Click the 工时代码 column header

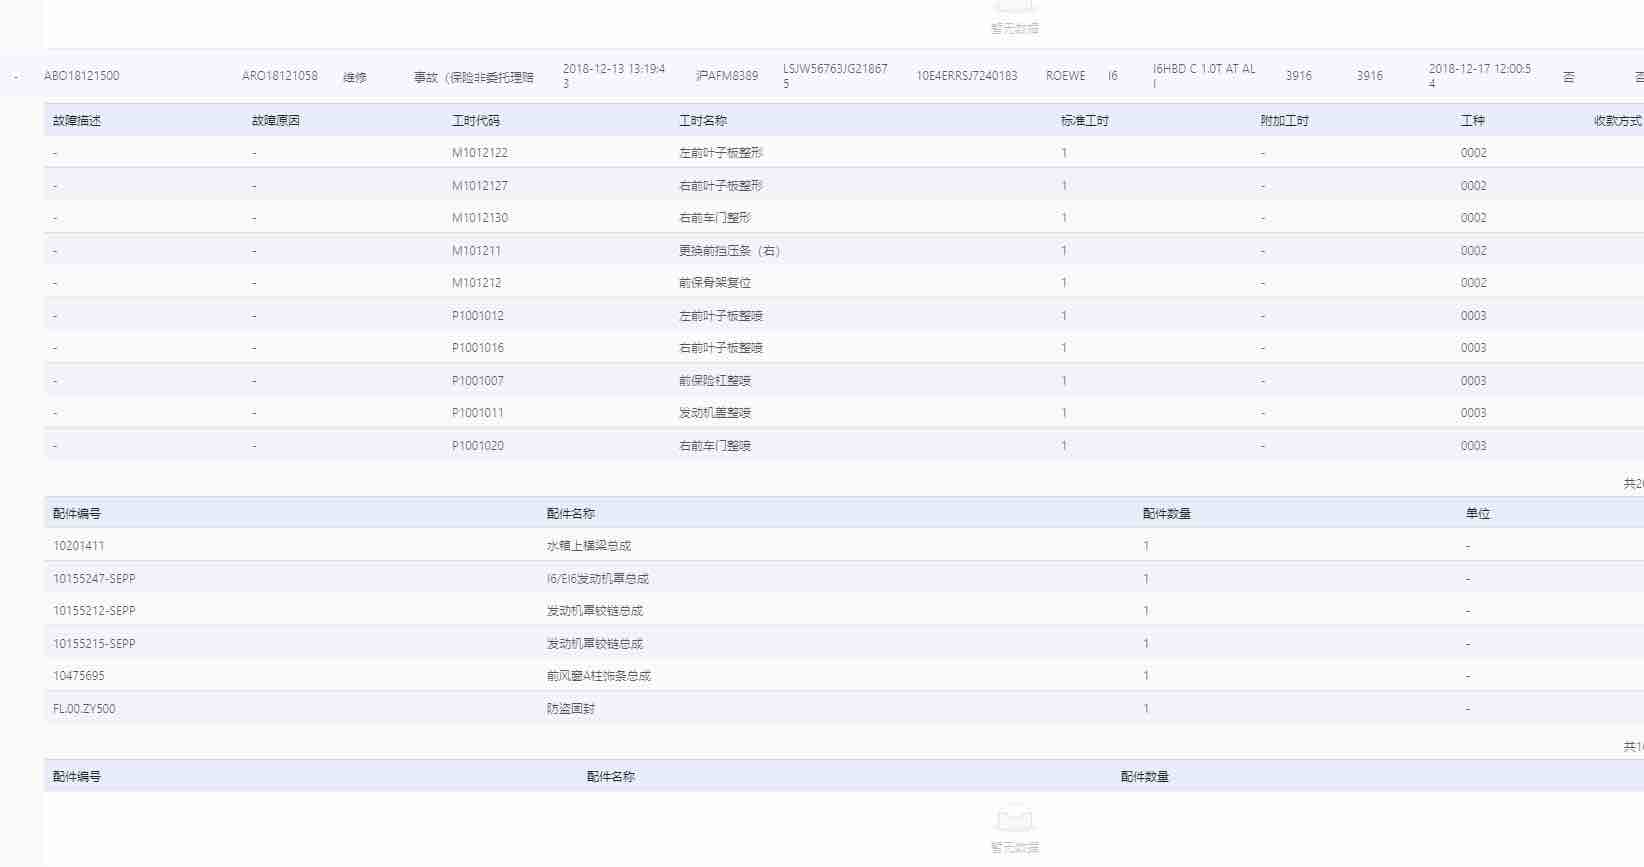pyautogui.click(x=475, y=121)
